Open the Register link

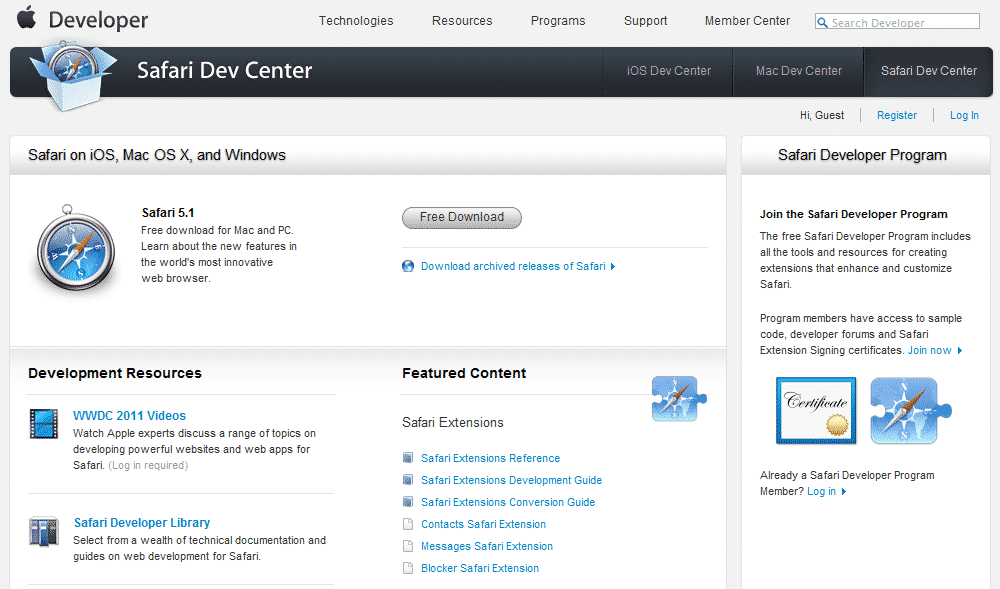(897, 115)
